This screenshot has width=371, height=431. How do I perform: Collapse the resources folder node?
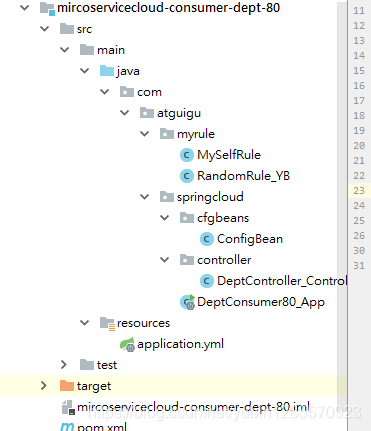(85, 323)
